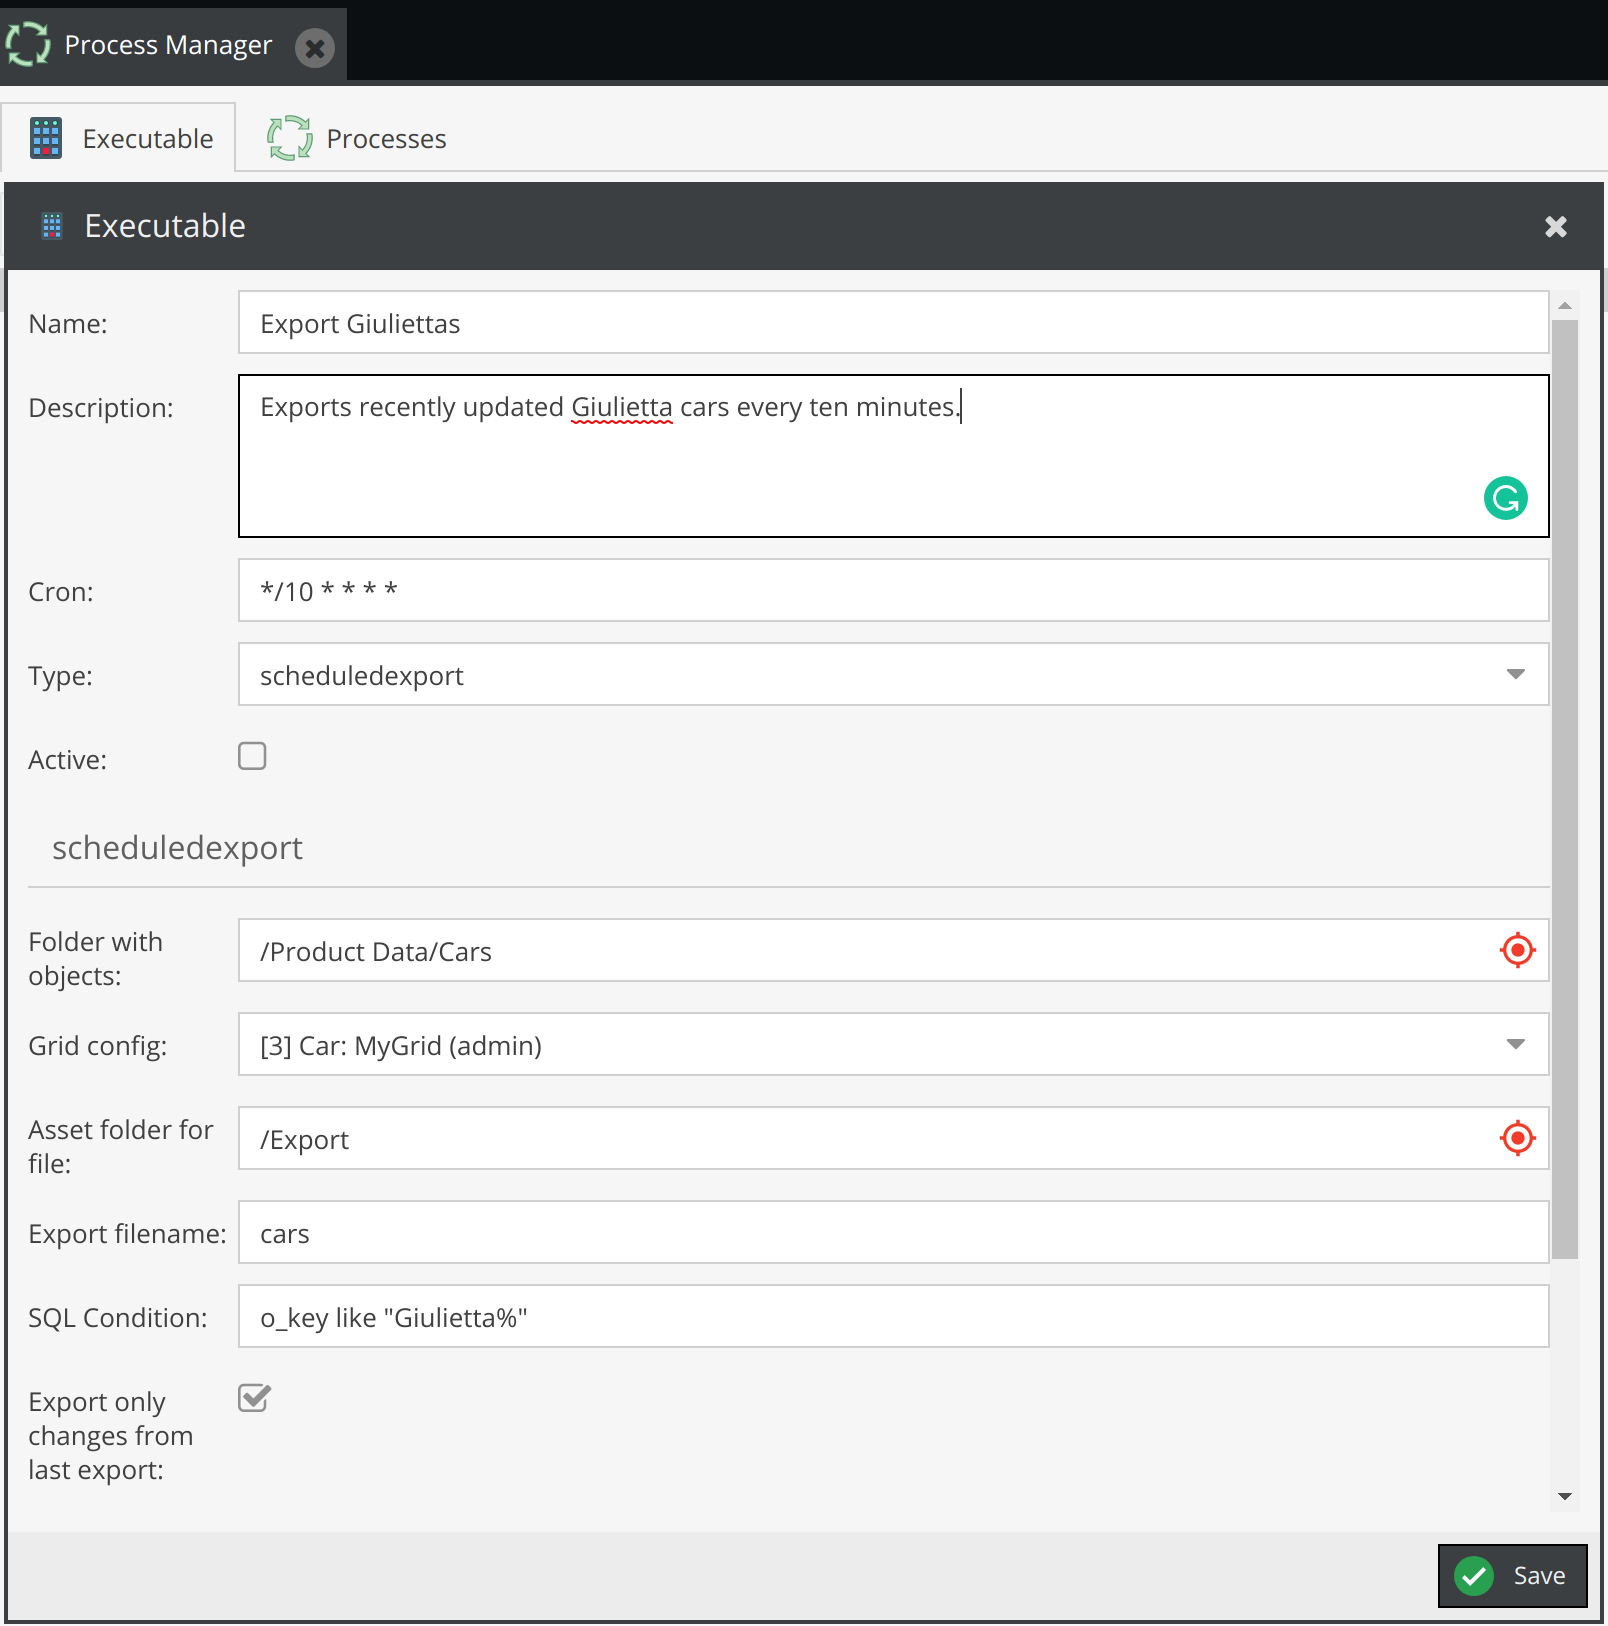Edit the Name field 'Export Giuliettas'

pos(893,323)
